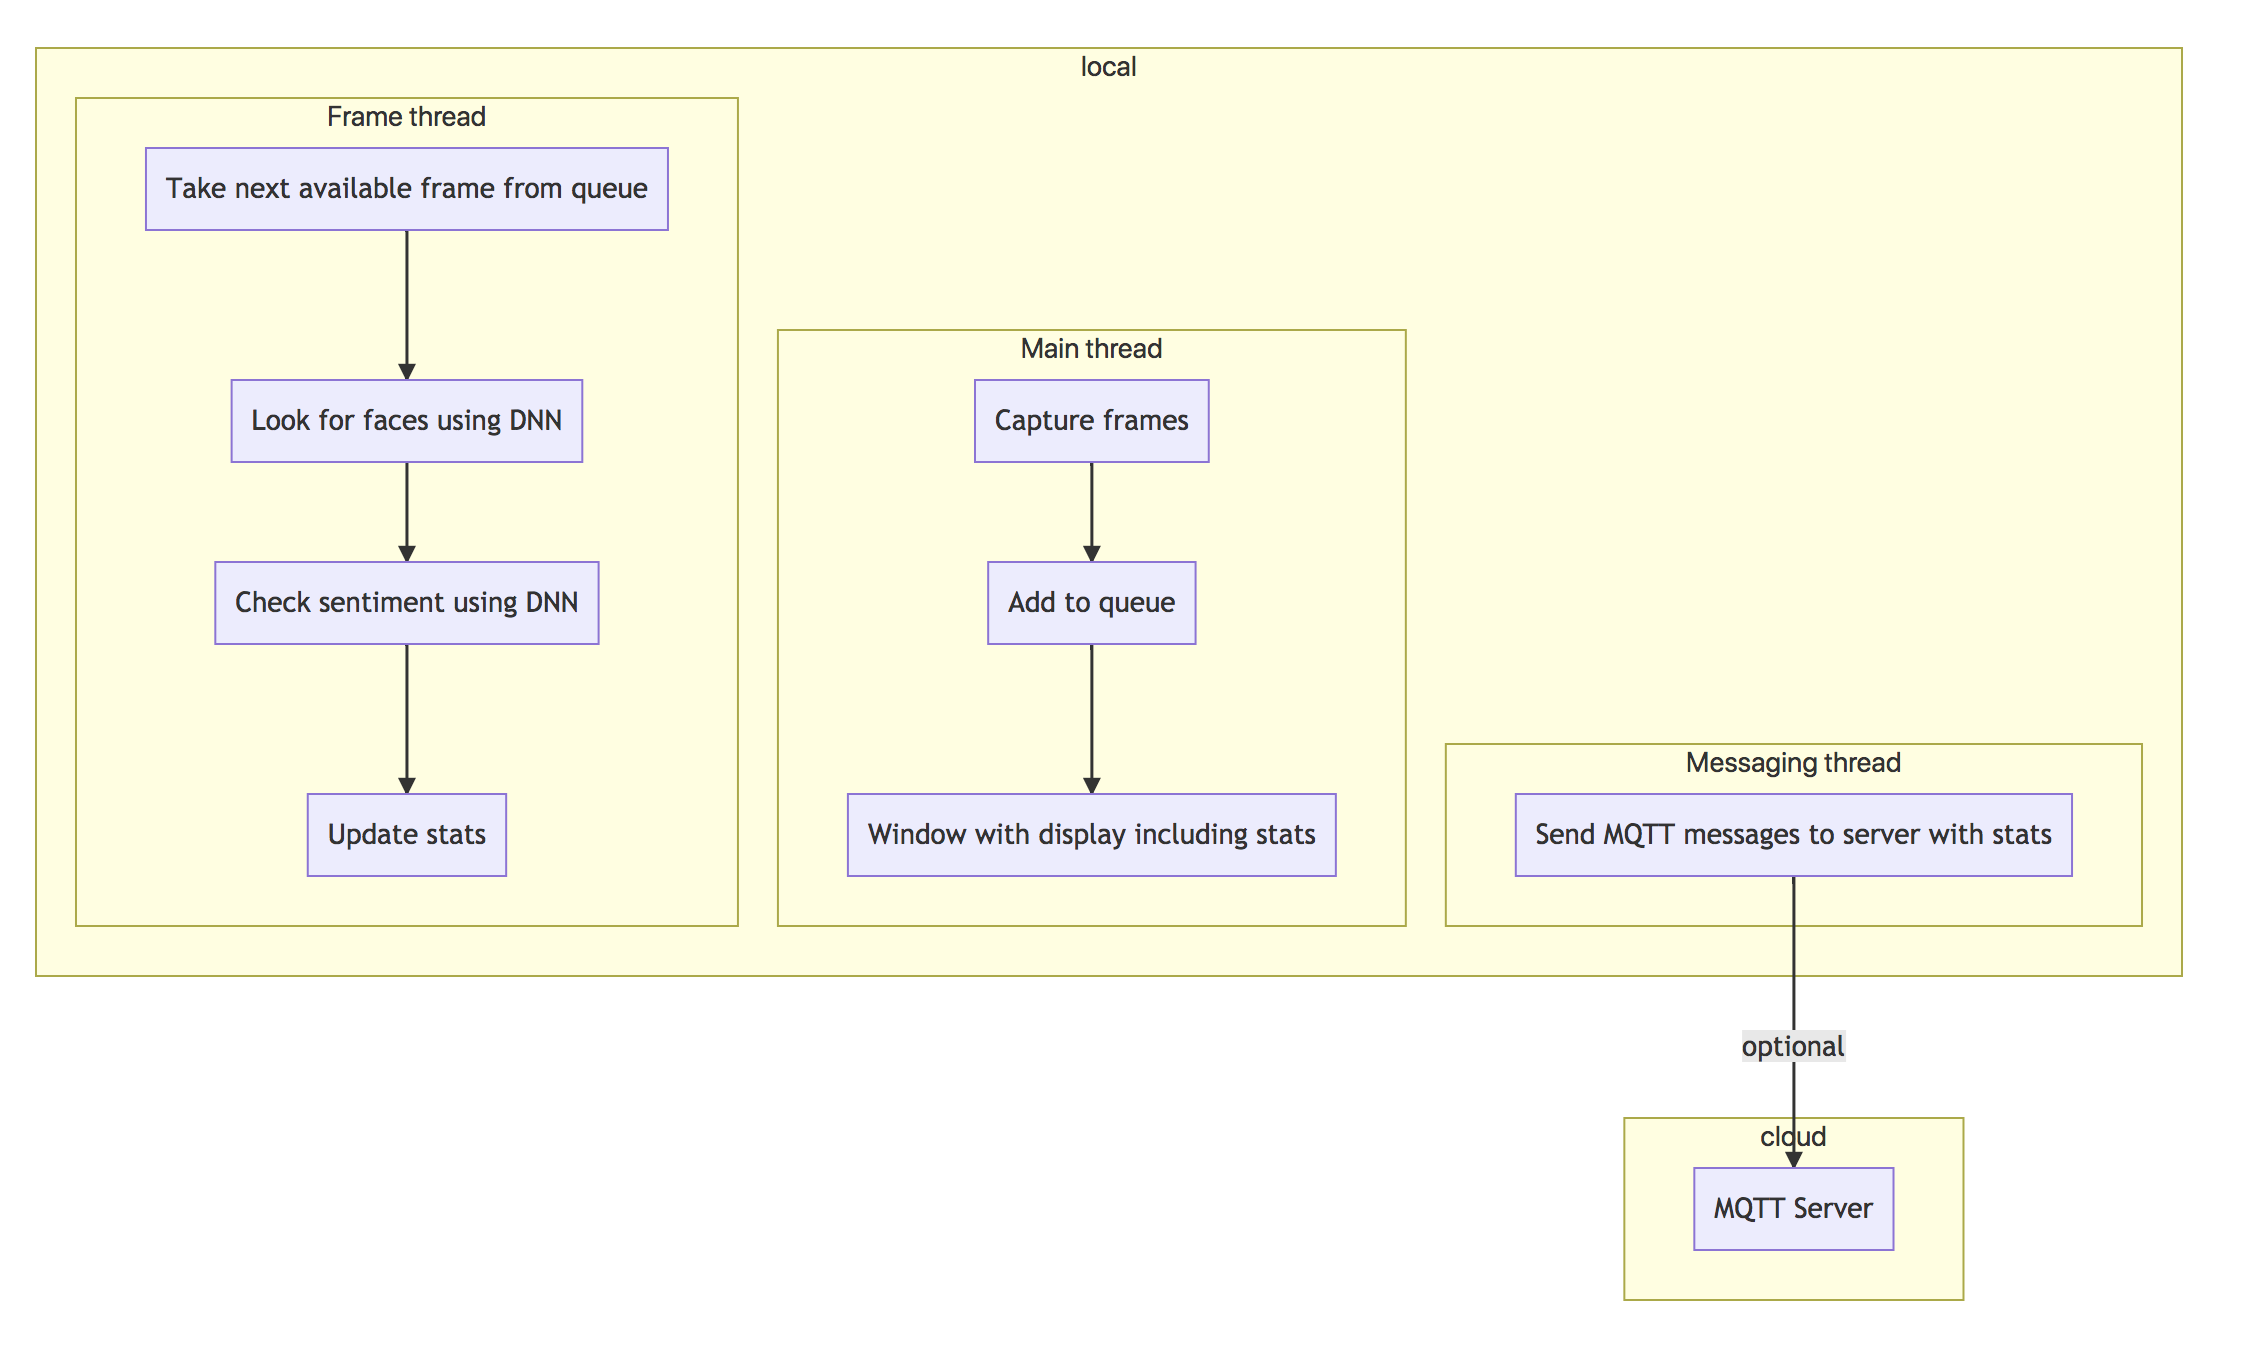Select the 'Look for faces using DNN' box
The image size is (2248, 1346).
pos(406,421)
